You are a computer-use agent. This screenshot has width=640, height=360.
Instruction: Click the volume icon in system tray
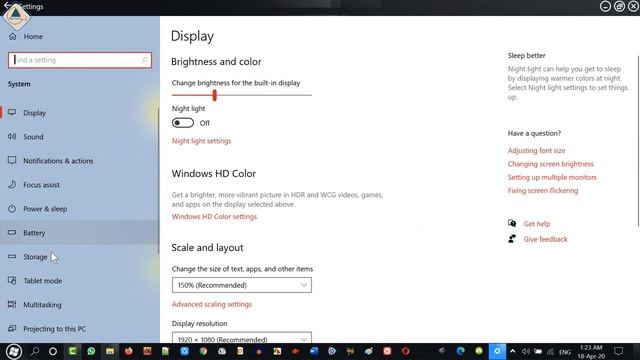[526, 351]
